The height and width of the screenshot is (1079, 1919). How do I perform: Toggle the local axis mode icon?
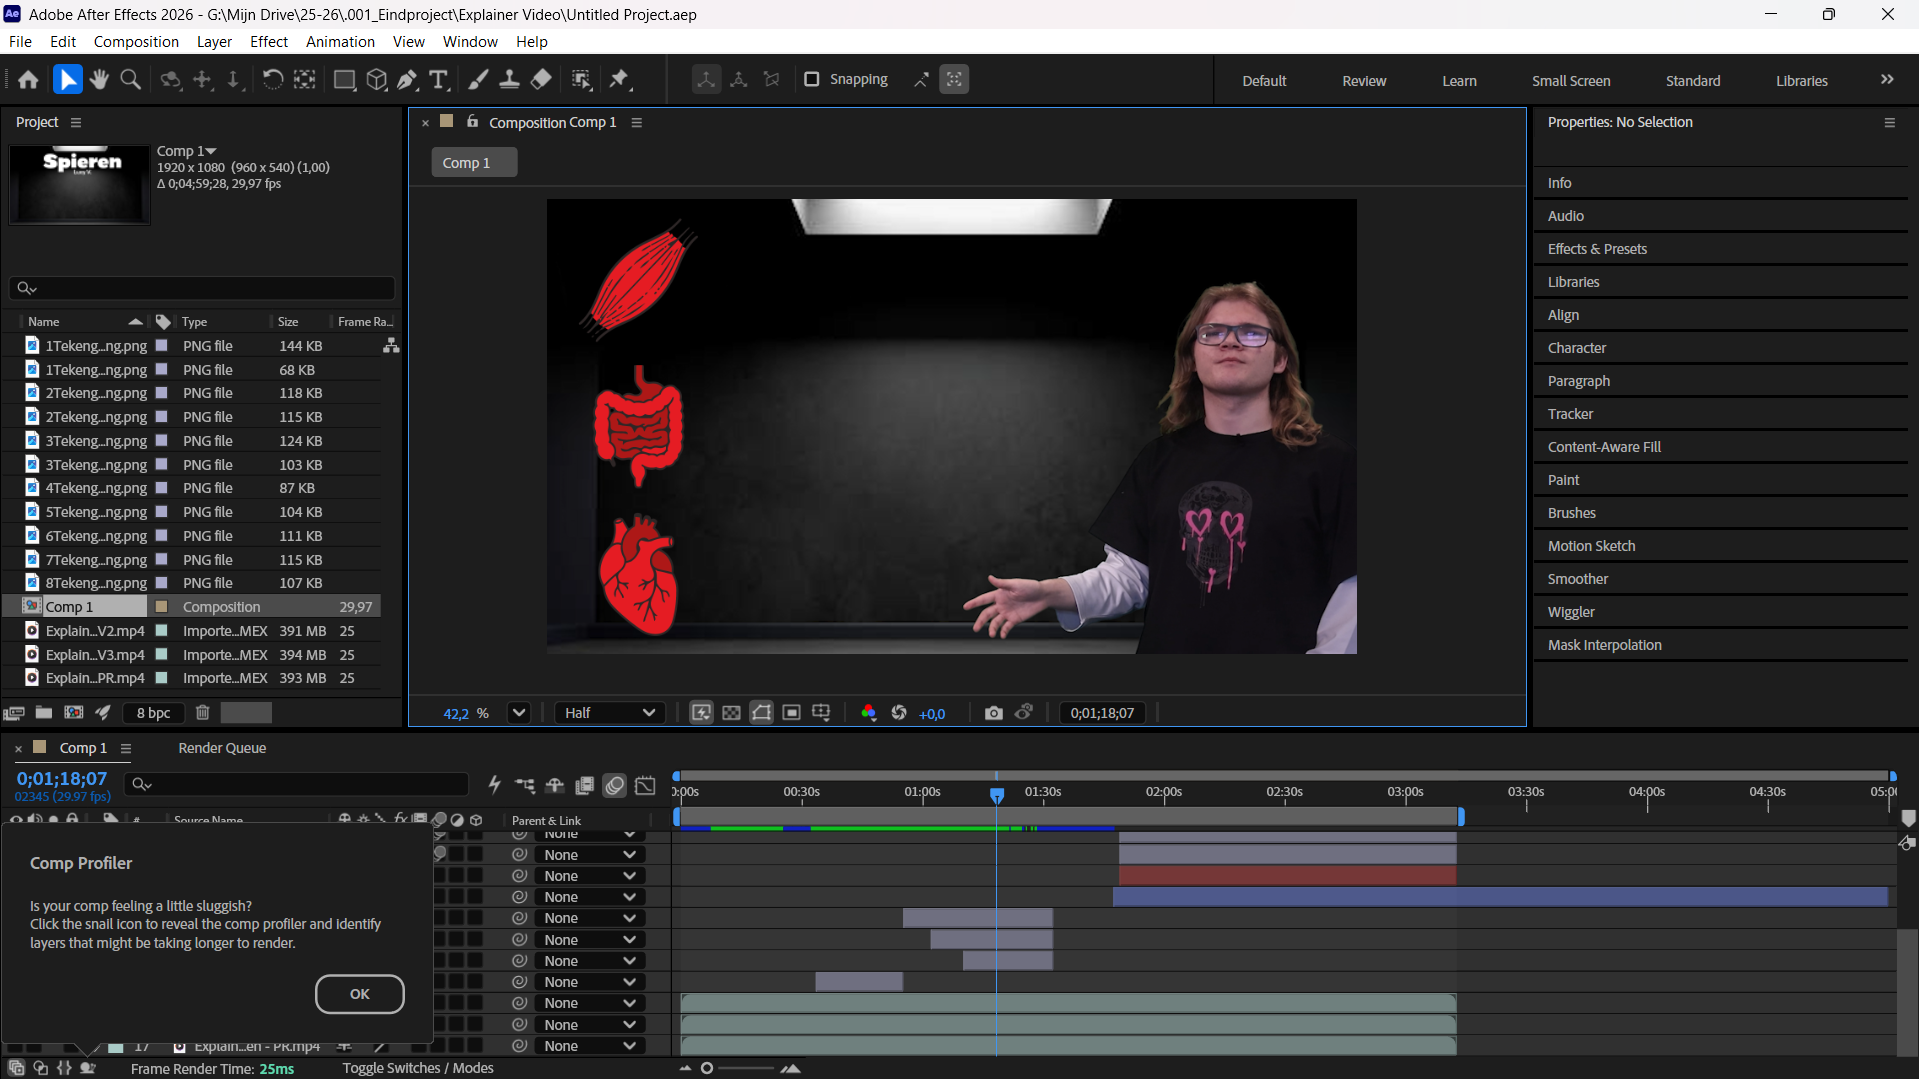[706, 80]
